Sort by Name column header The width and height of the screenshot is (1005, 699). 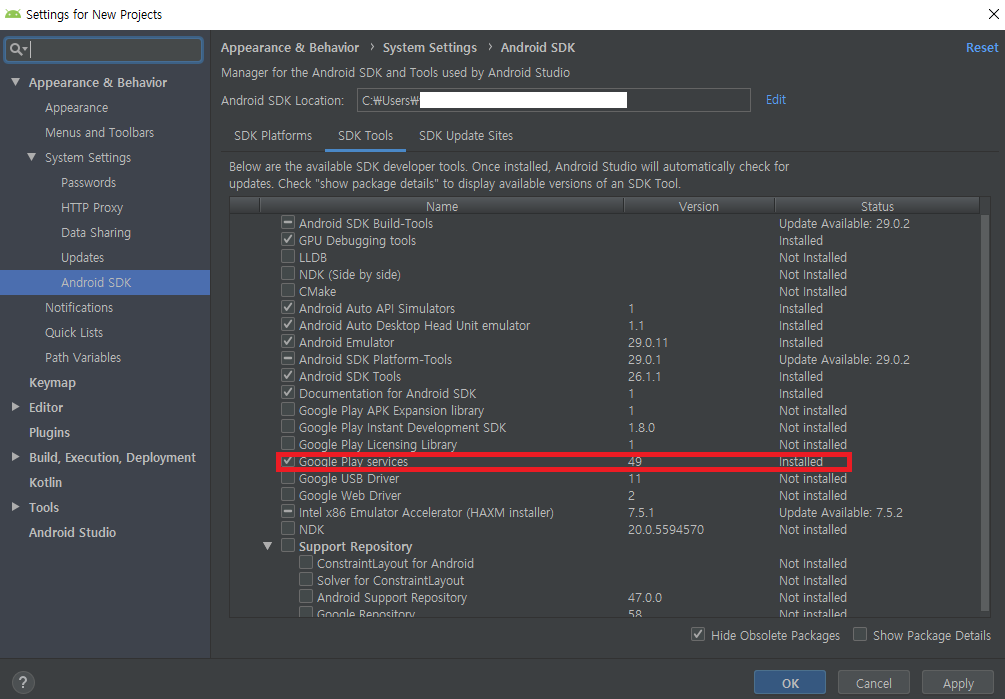442,206
